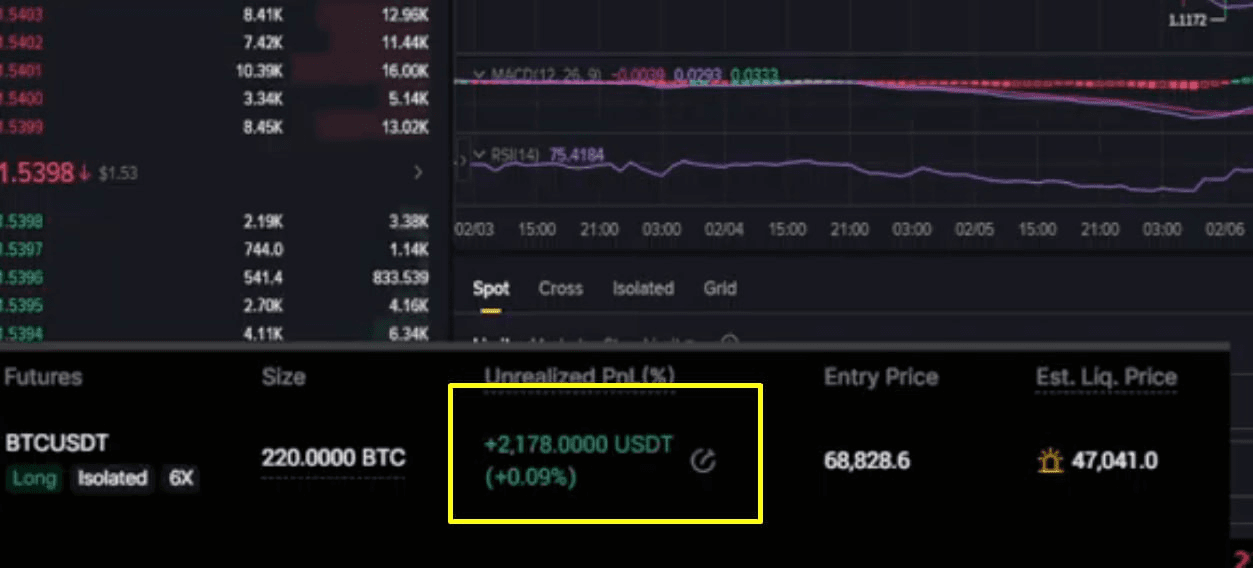Switch to the Spot tab
Image resolution: width=1253 pixels, height=568 pixels.
click(491, 289)
